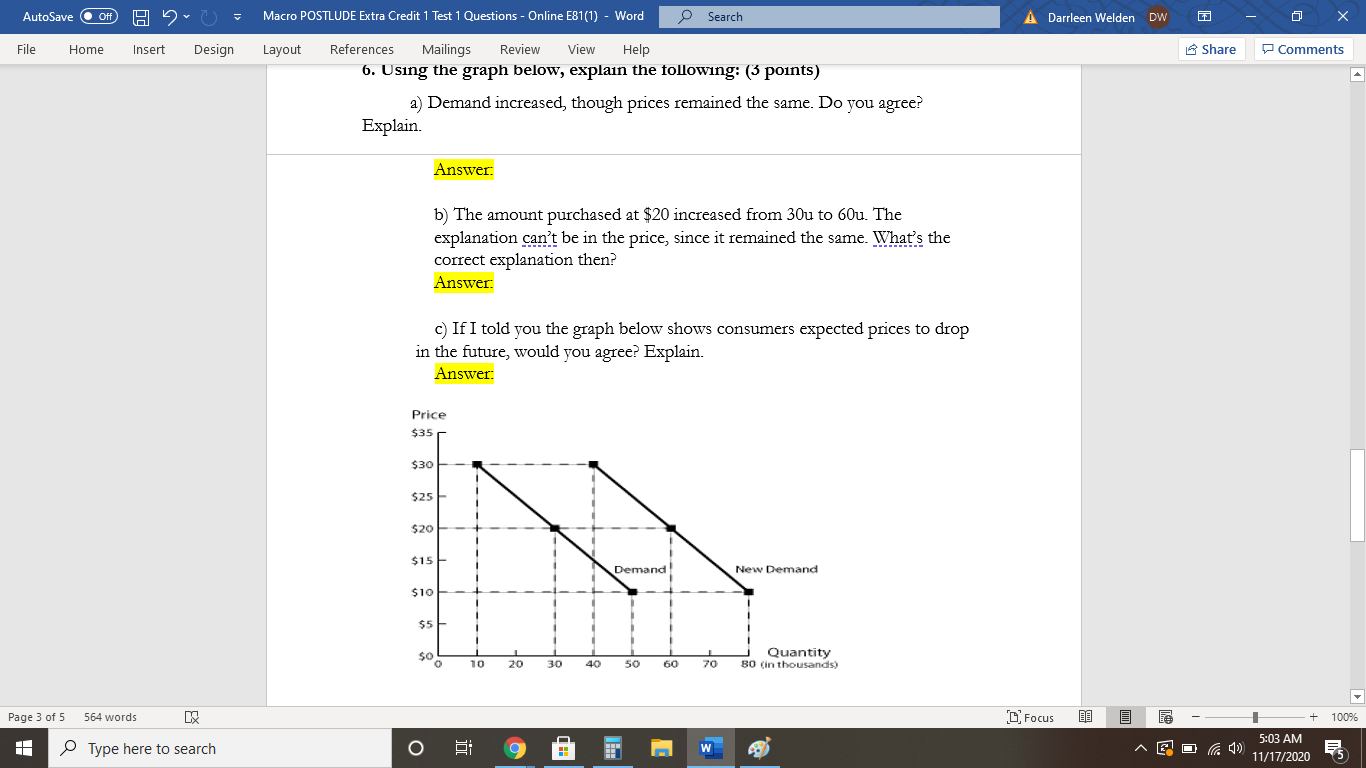Click the Share button
The width and height of the screenshot is (1366, 768).
[x=1210, y=48]
